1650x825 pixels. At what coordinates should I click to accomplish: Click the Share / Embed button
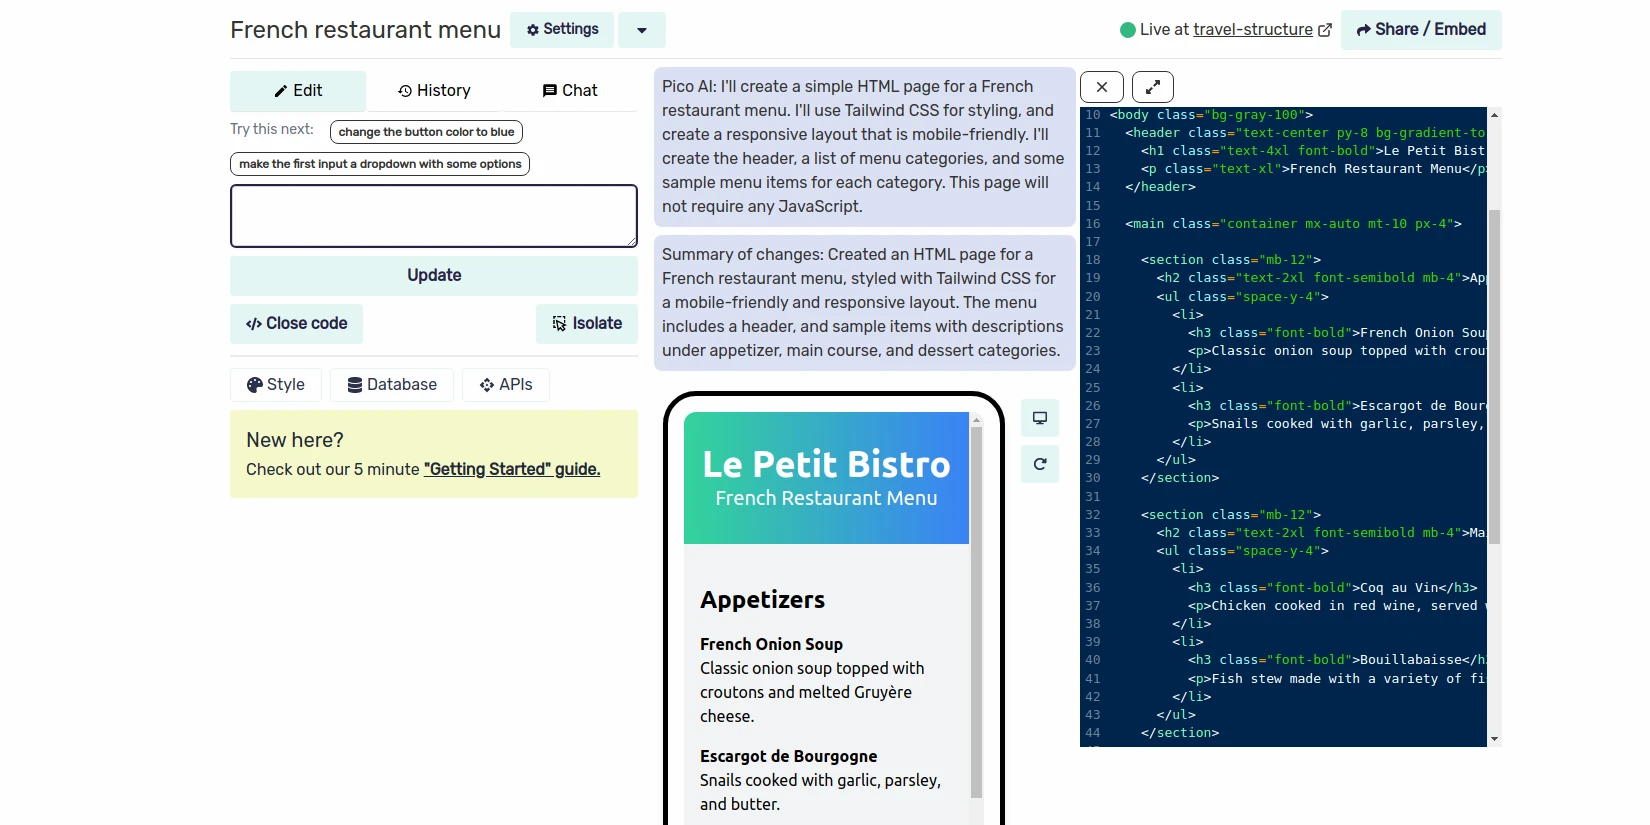coord(1421,30)
